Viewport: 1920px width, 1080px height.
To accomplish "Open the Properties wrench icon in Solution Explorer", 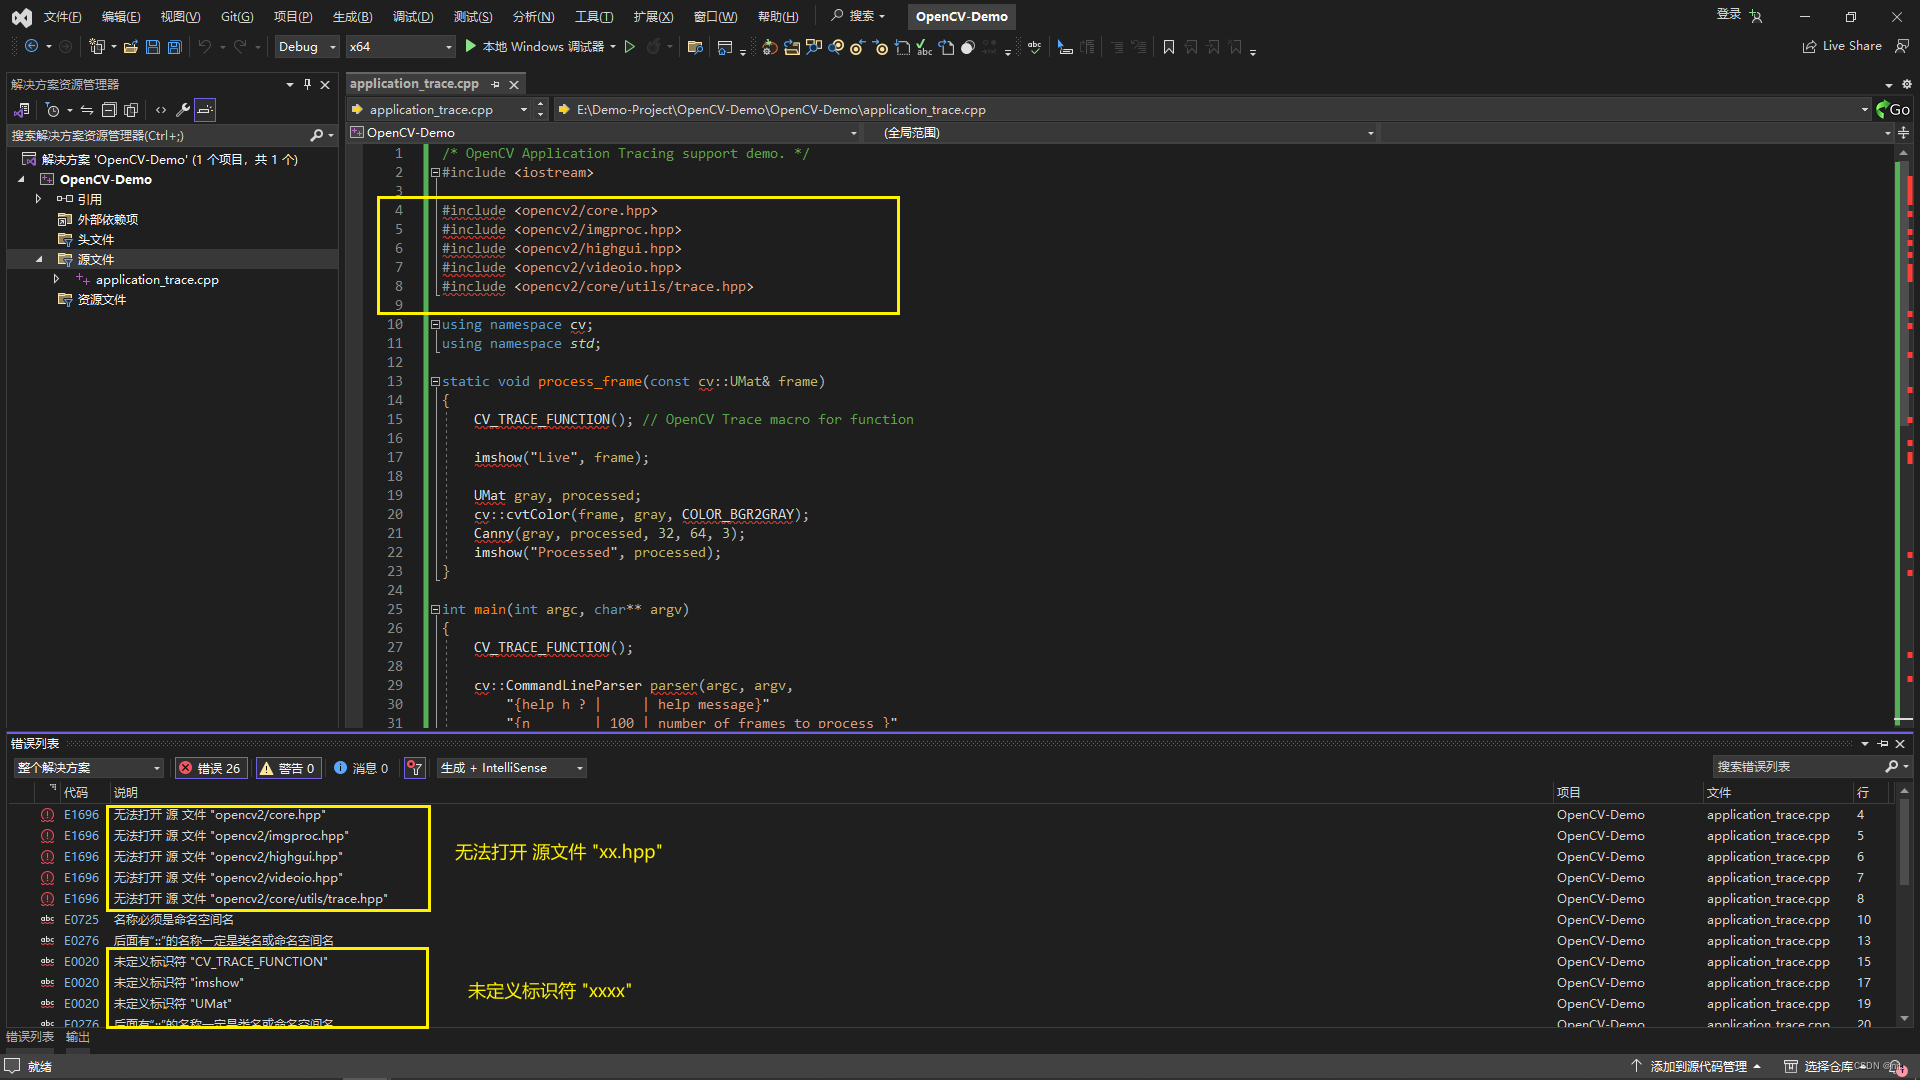I will (183, 110).
